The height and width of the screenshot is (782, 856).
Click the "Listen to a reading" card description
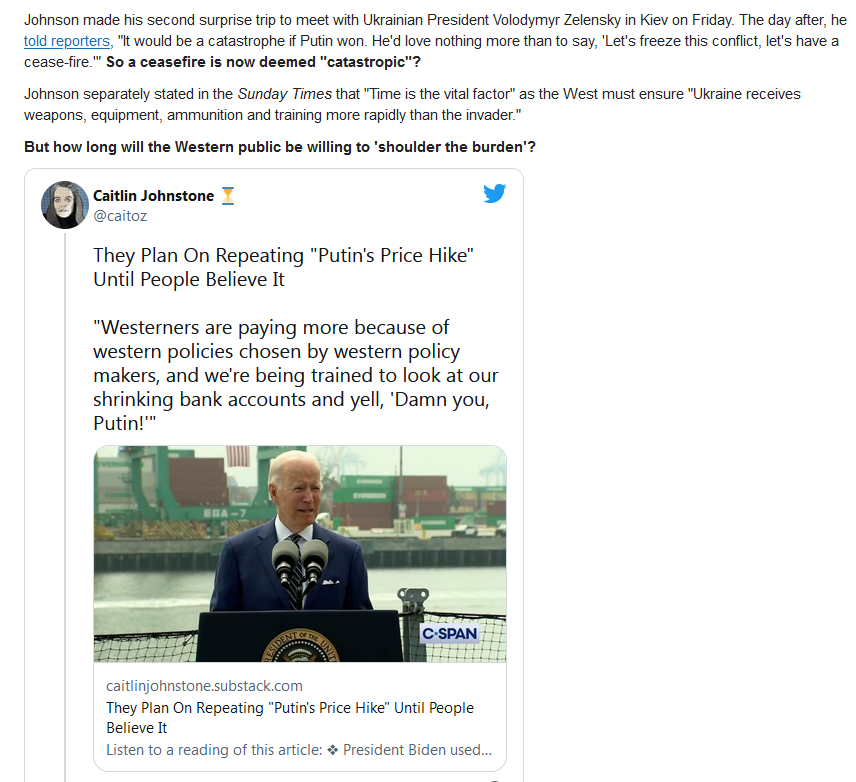(299, 750)
